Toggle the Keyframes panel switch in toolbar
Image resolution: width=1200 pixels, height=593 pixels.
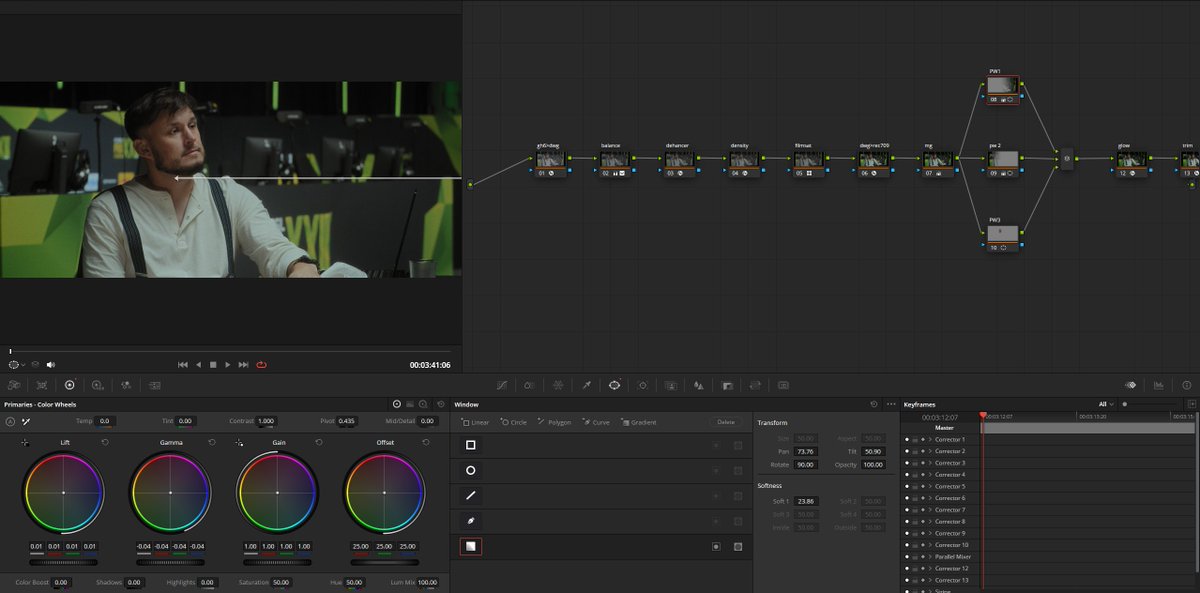[1130, 385]
